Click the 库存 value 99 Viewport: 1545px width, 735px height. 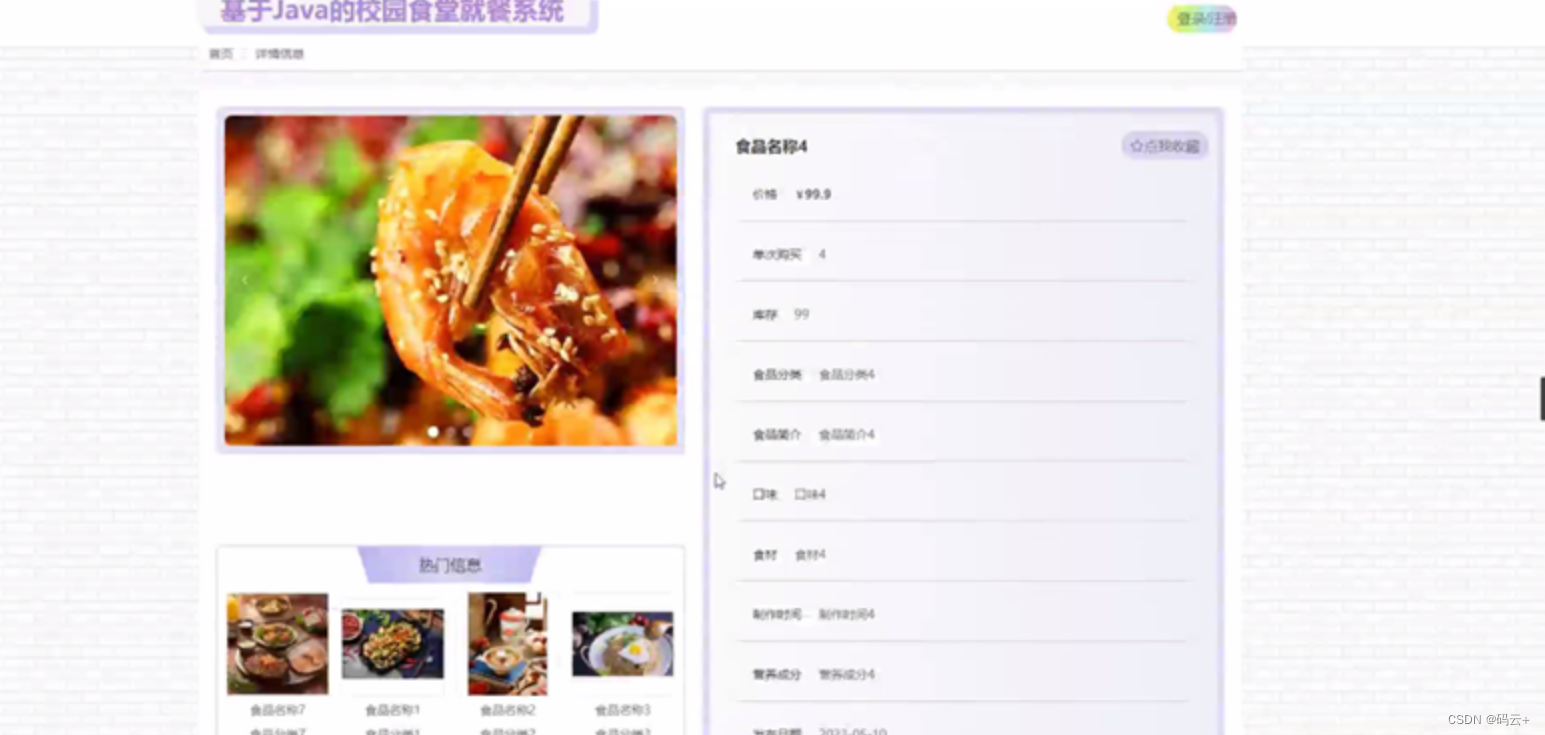801,314
